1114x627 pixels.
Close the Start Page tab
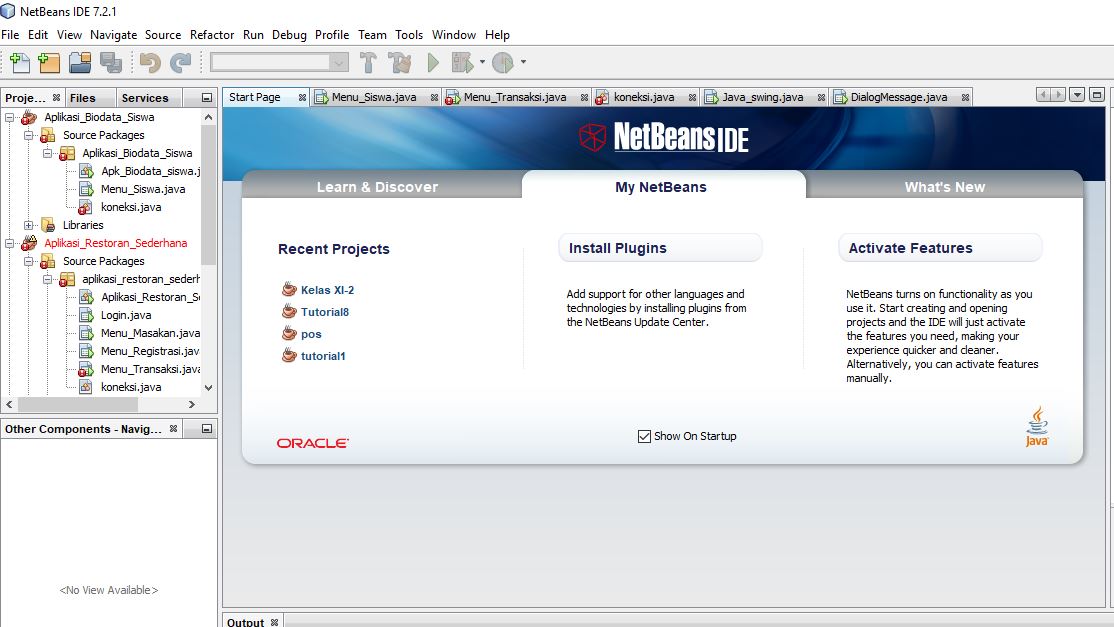tap(302, 97)
